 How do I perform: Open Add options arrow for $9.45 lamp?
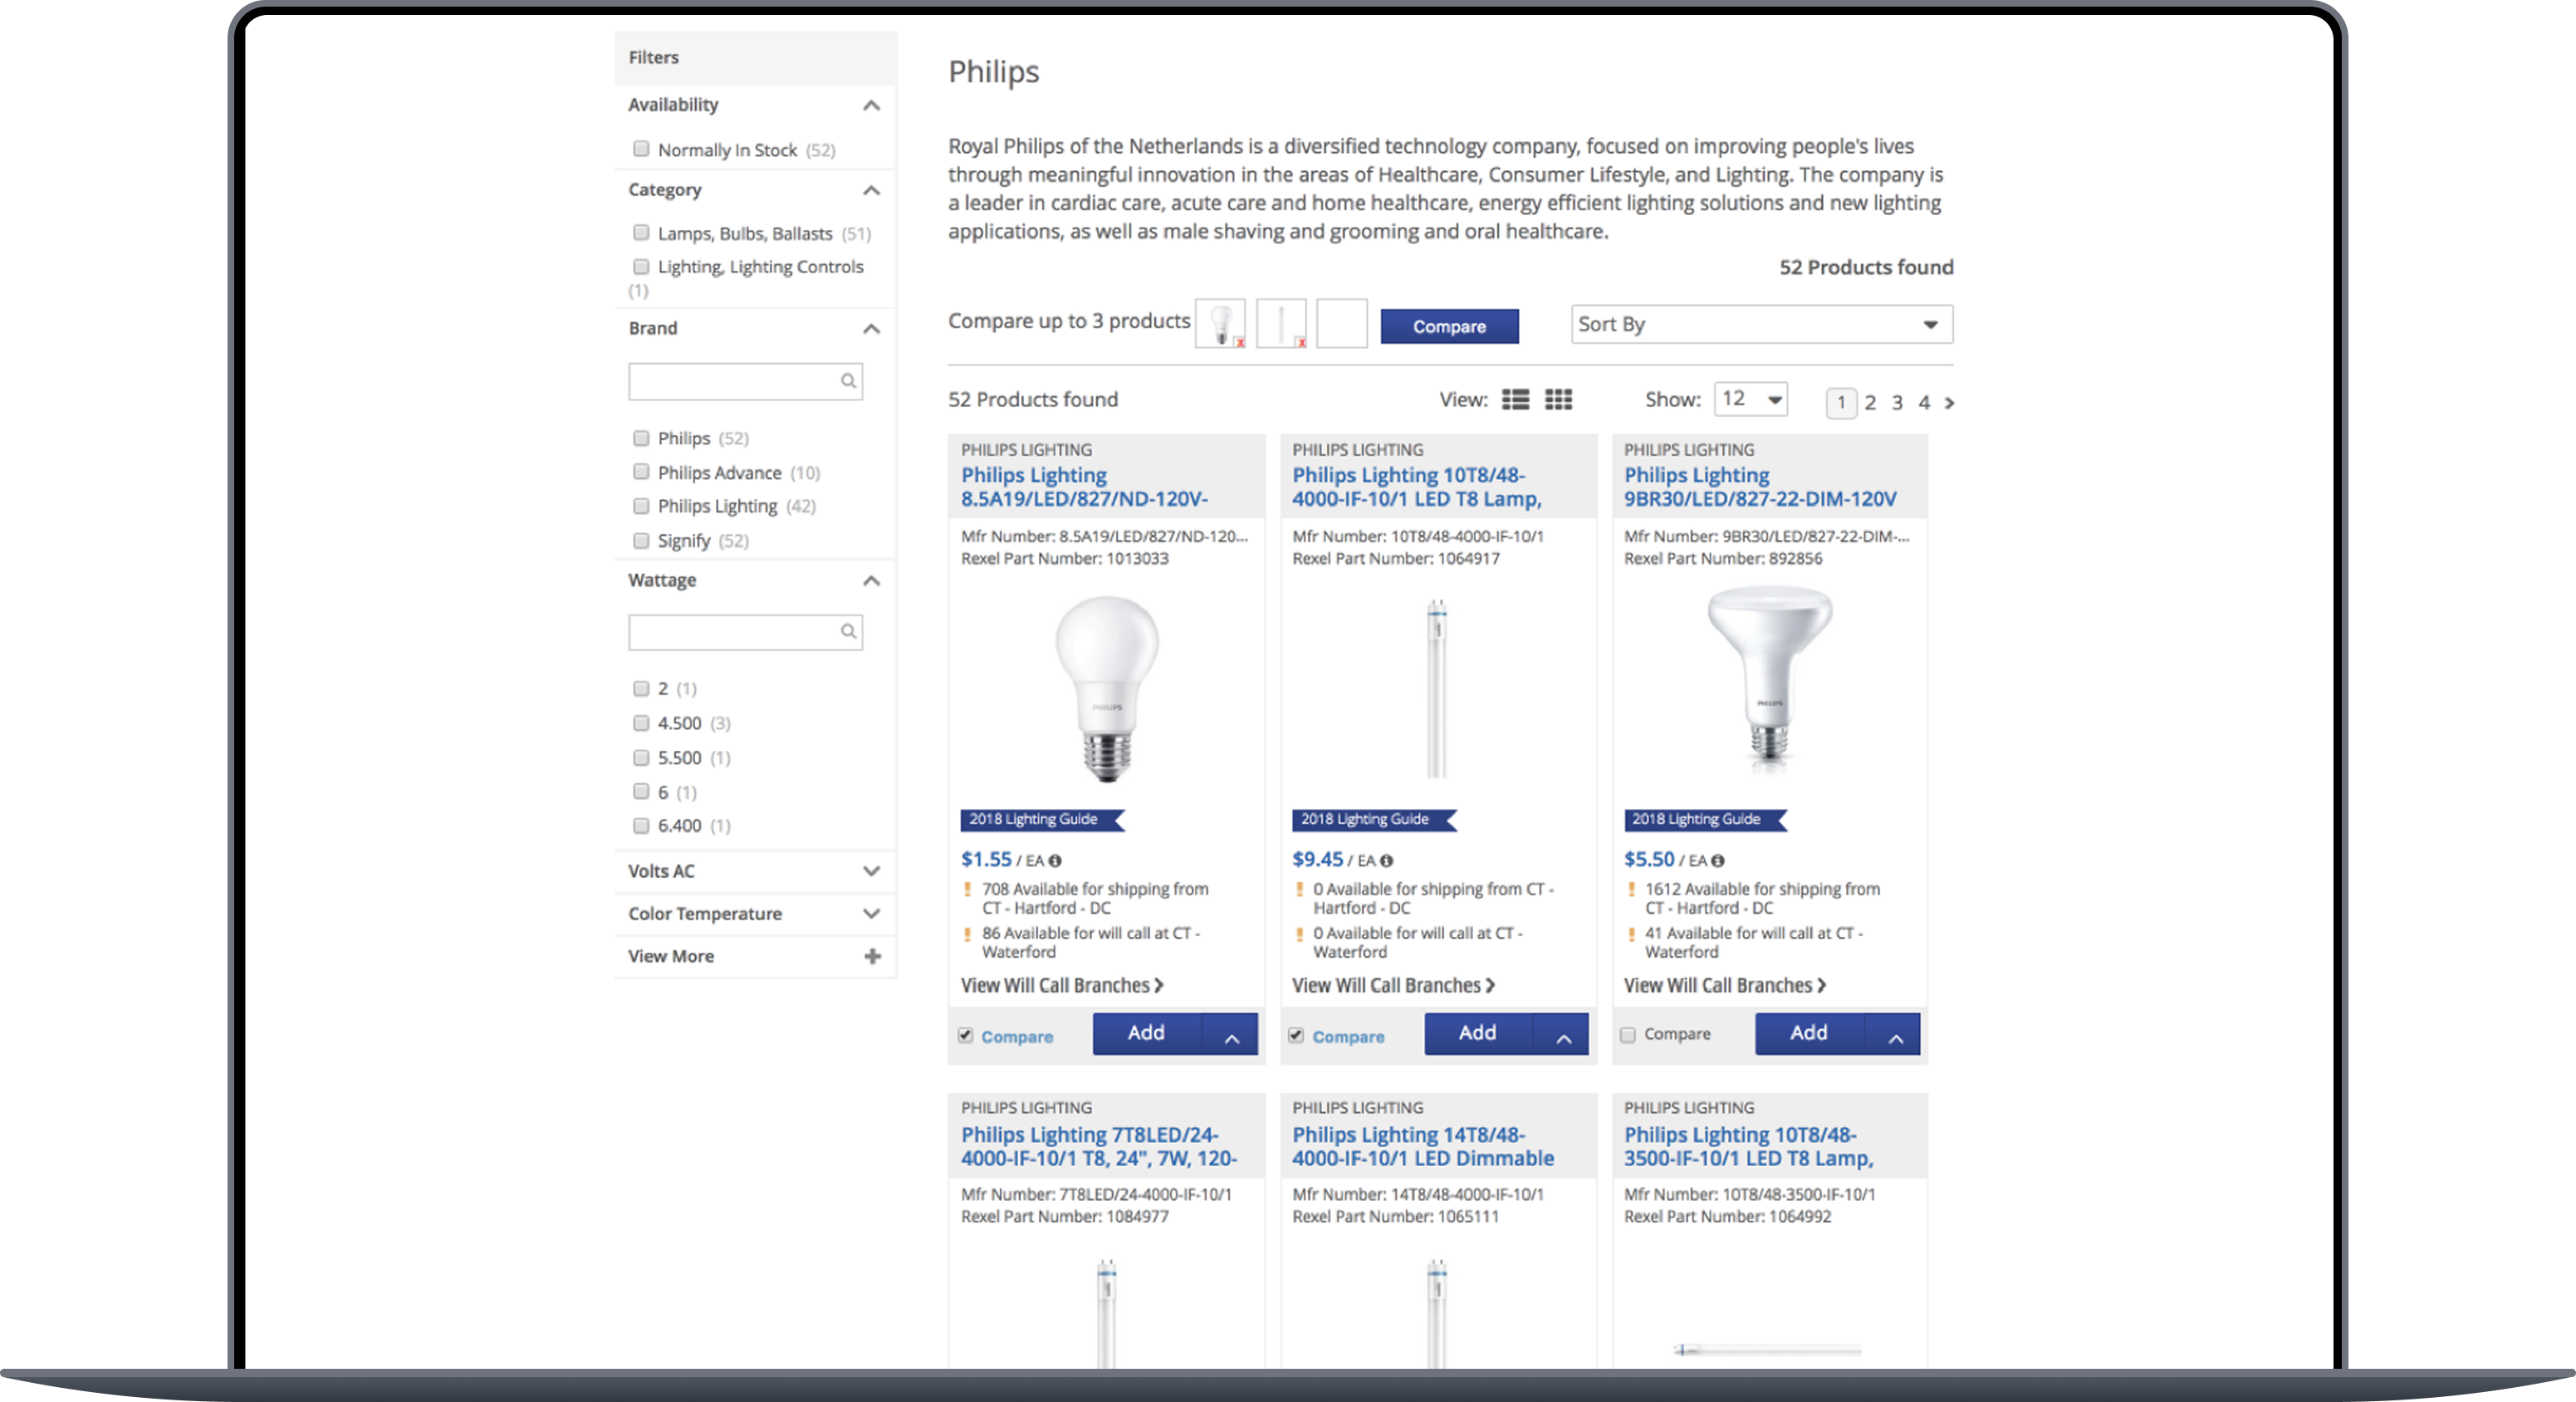(1562, 1034)
